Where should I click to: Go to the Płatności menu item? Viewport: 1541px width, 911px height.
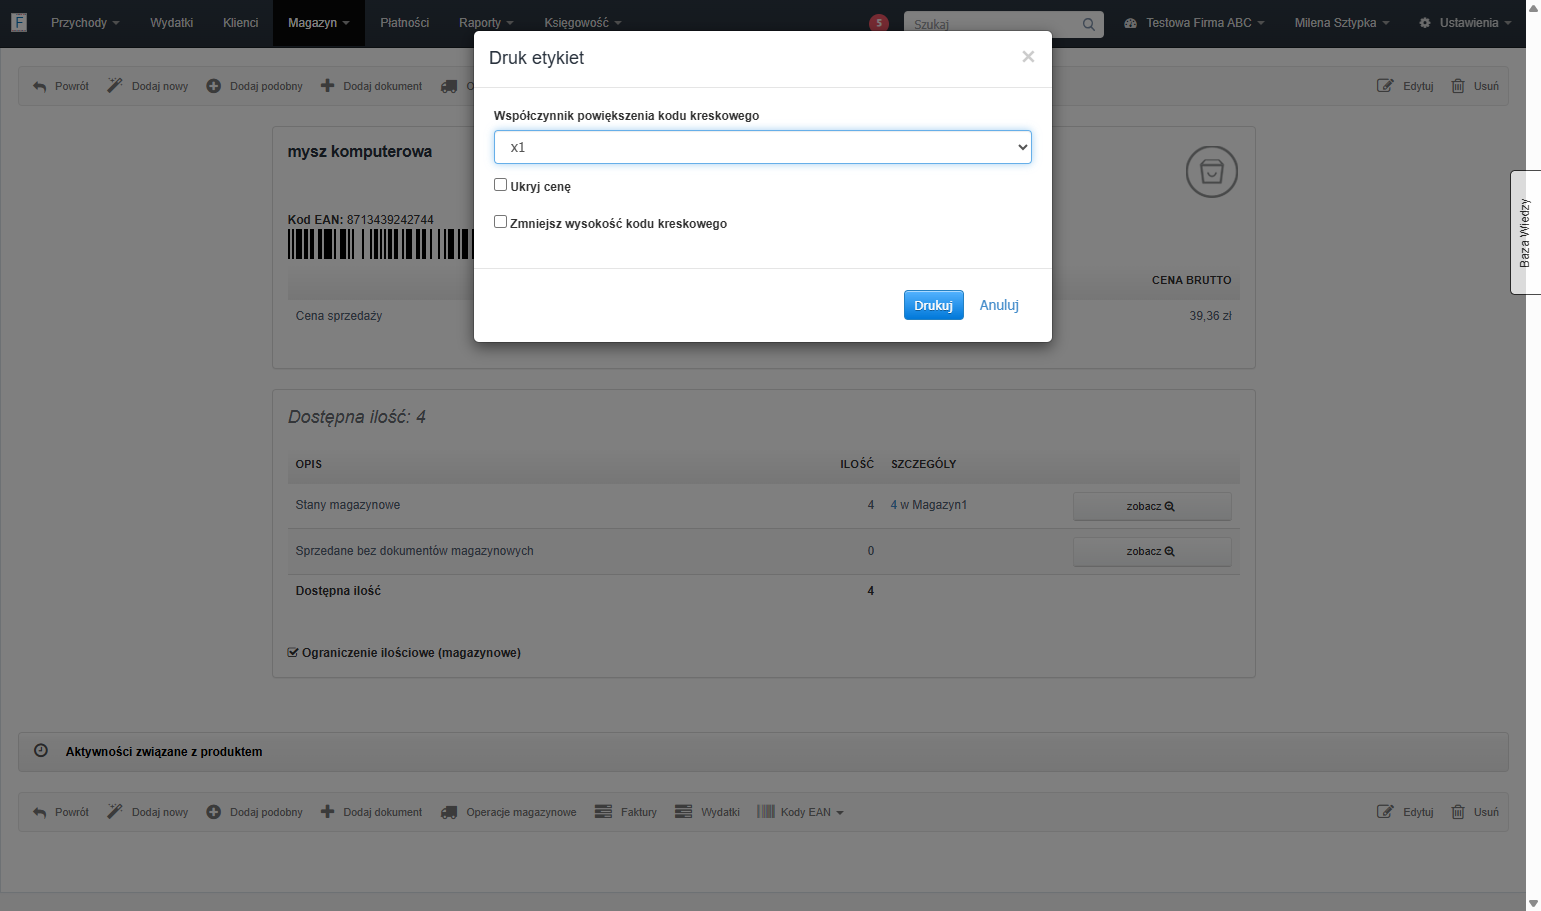coord(405,23)
